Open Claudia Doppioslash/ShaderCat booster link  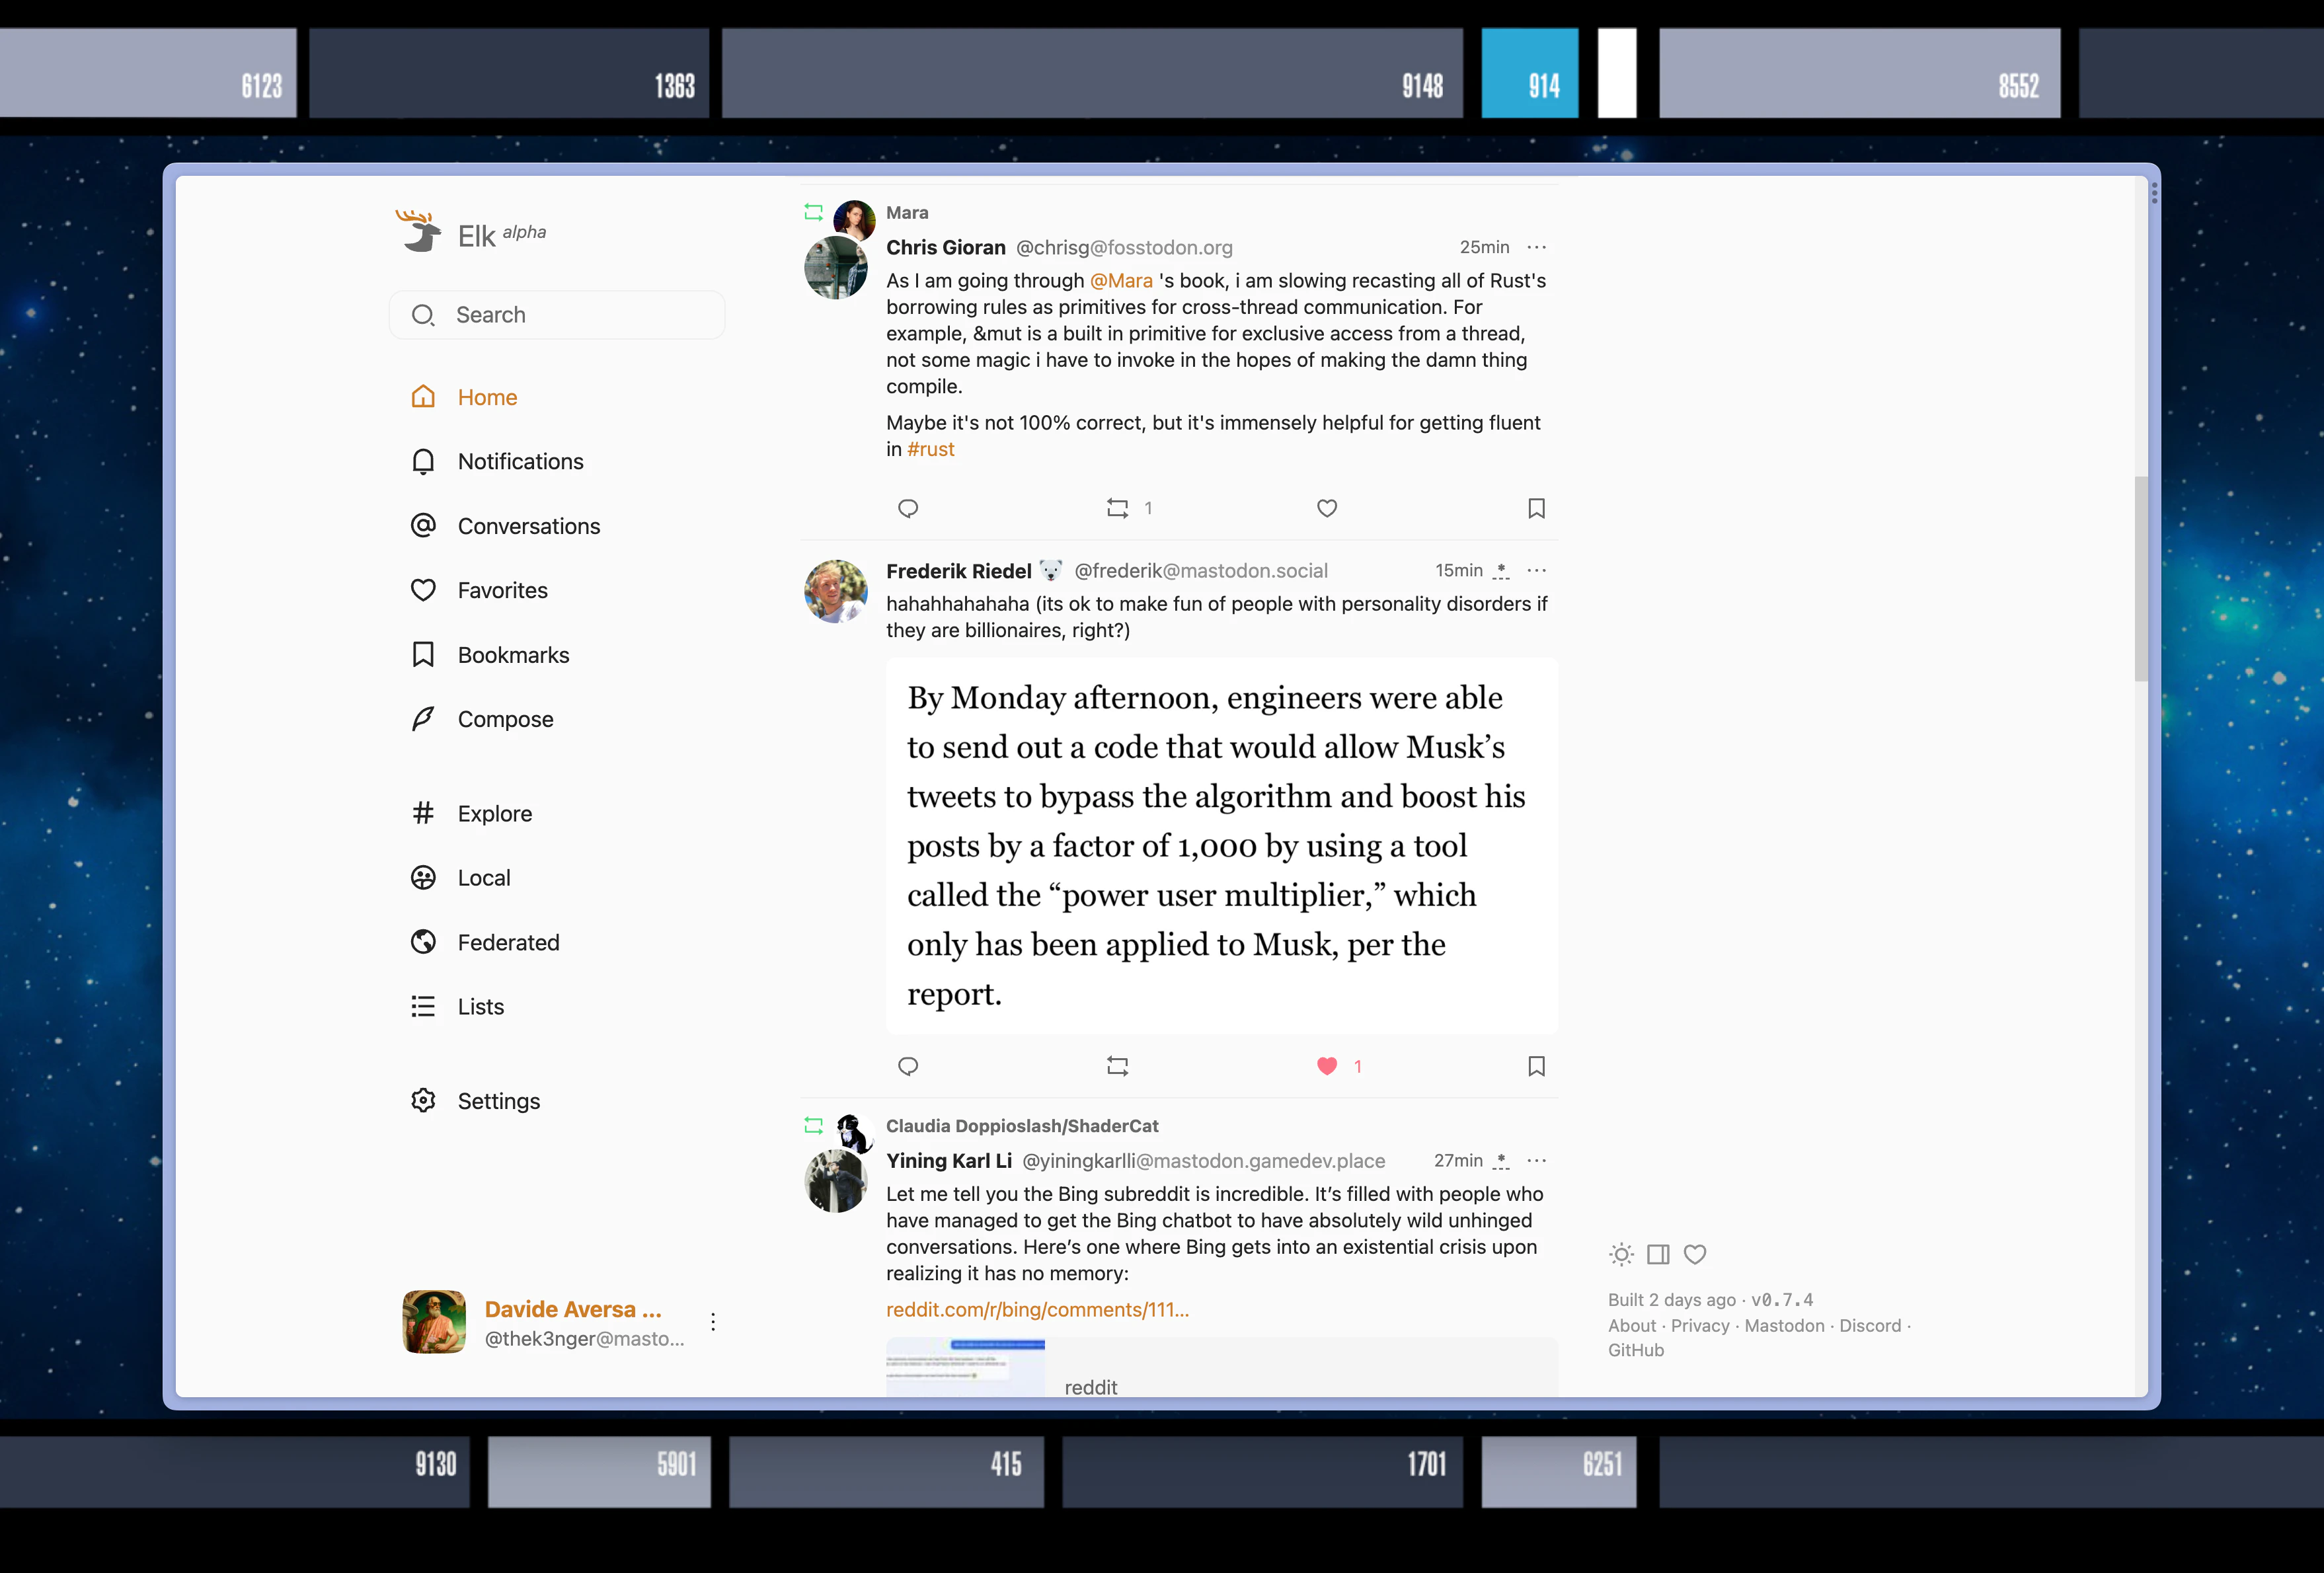1022,1126
